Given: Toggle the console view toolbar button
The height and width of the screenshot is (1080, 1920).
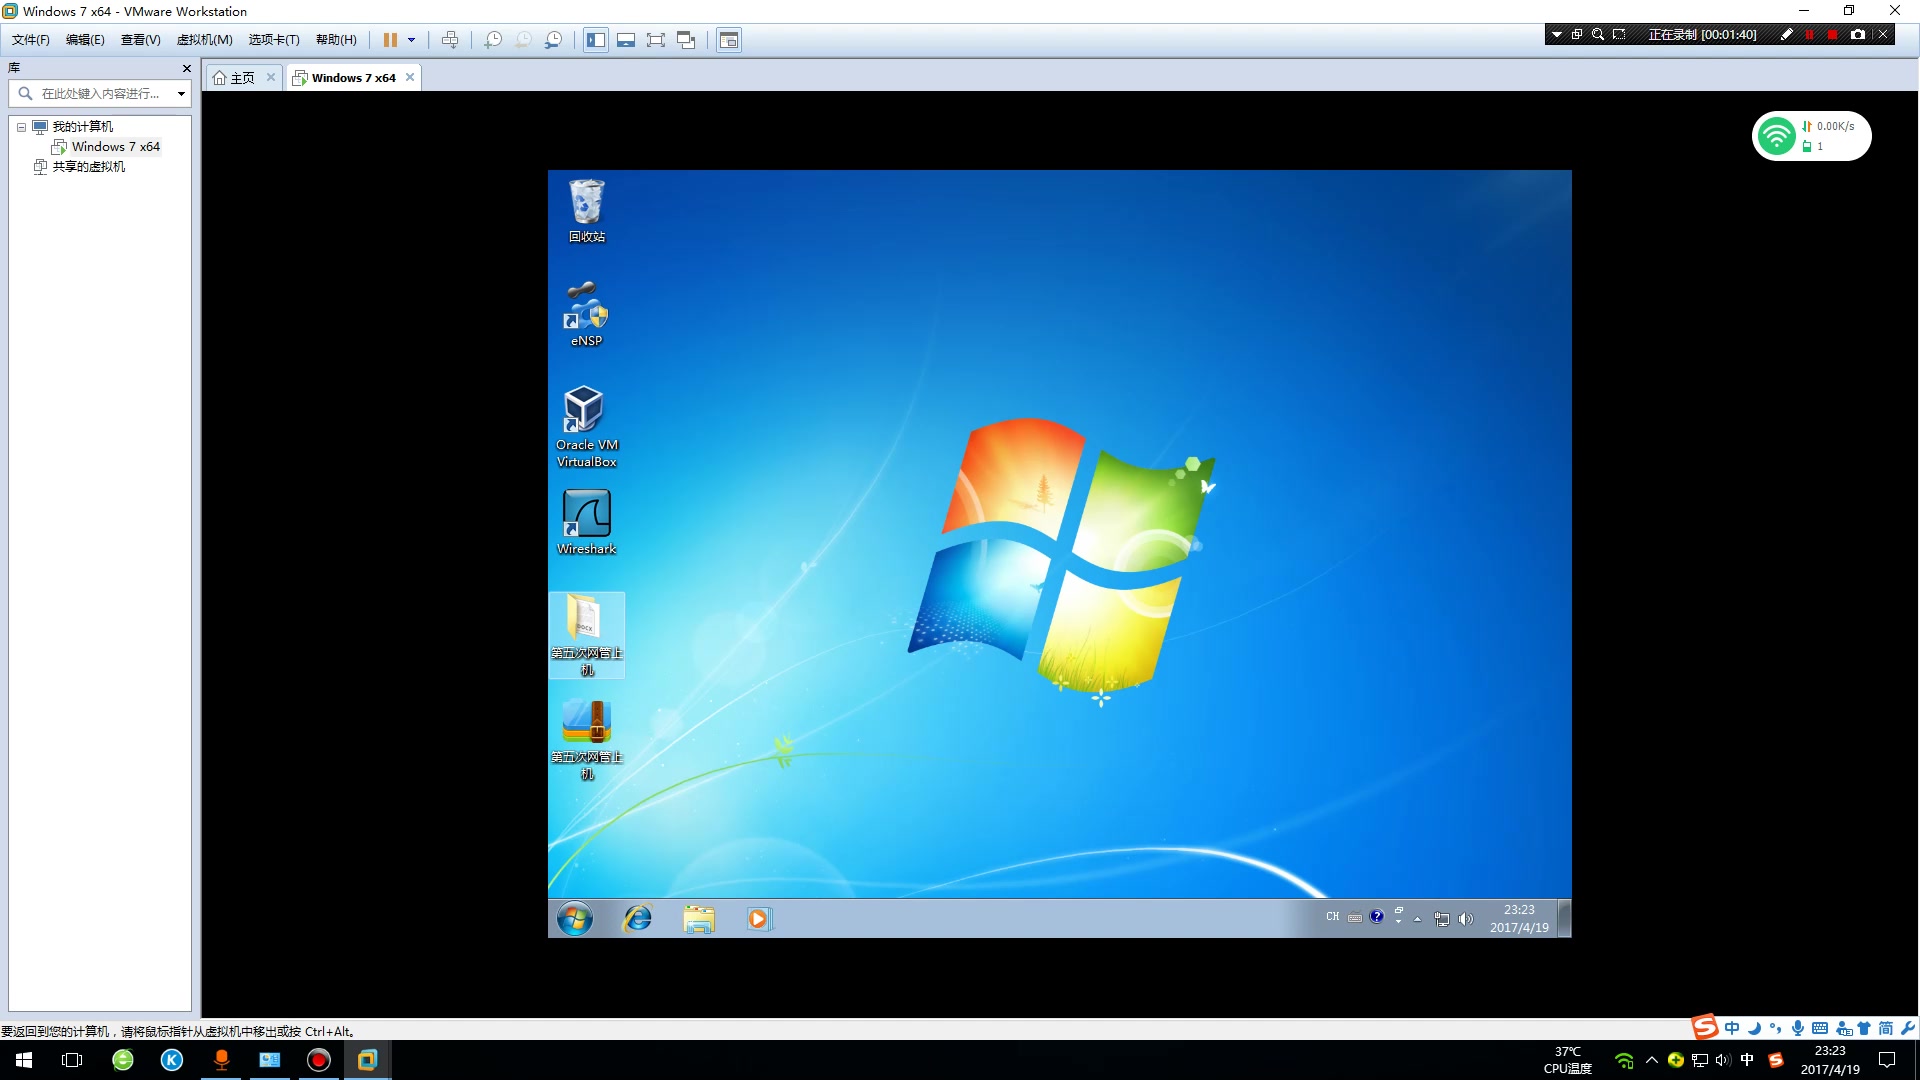Looking at the screenshot, I should pos(729,40).
